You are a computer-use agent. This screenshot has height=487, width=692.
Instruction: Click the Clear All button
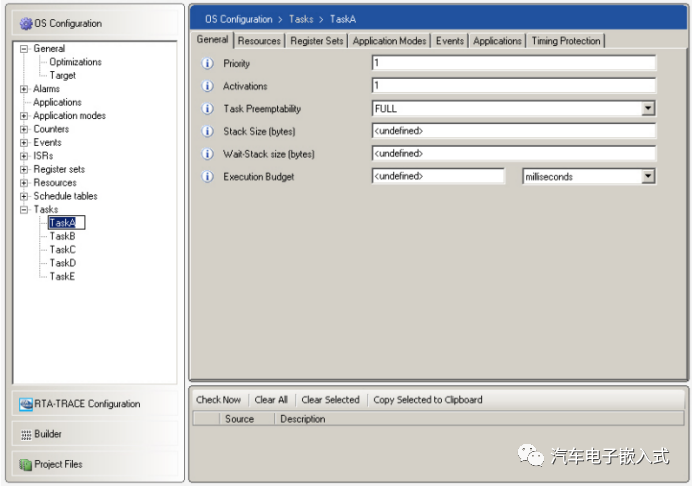(271, 400)
